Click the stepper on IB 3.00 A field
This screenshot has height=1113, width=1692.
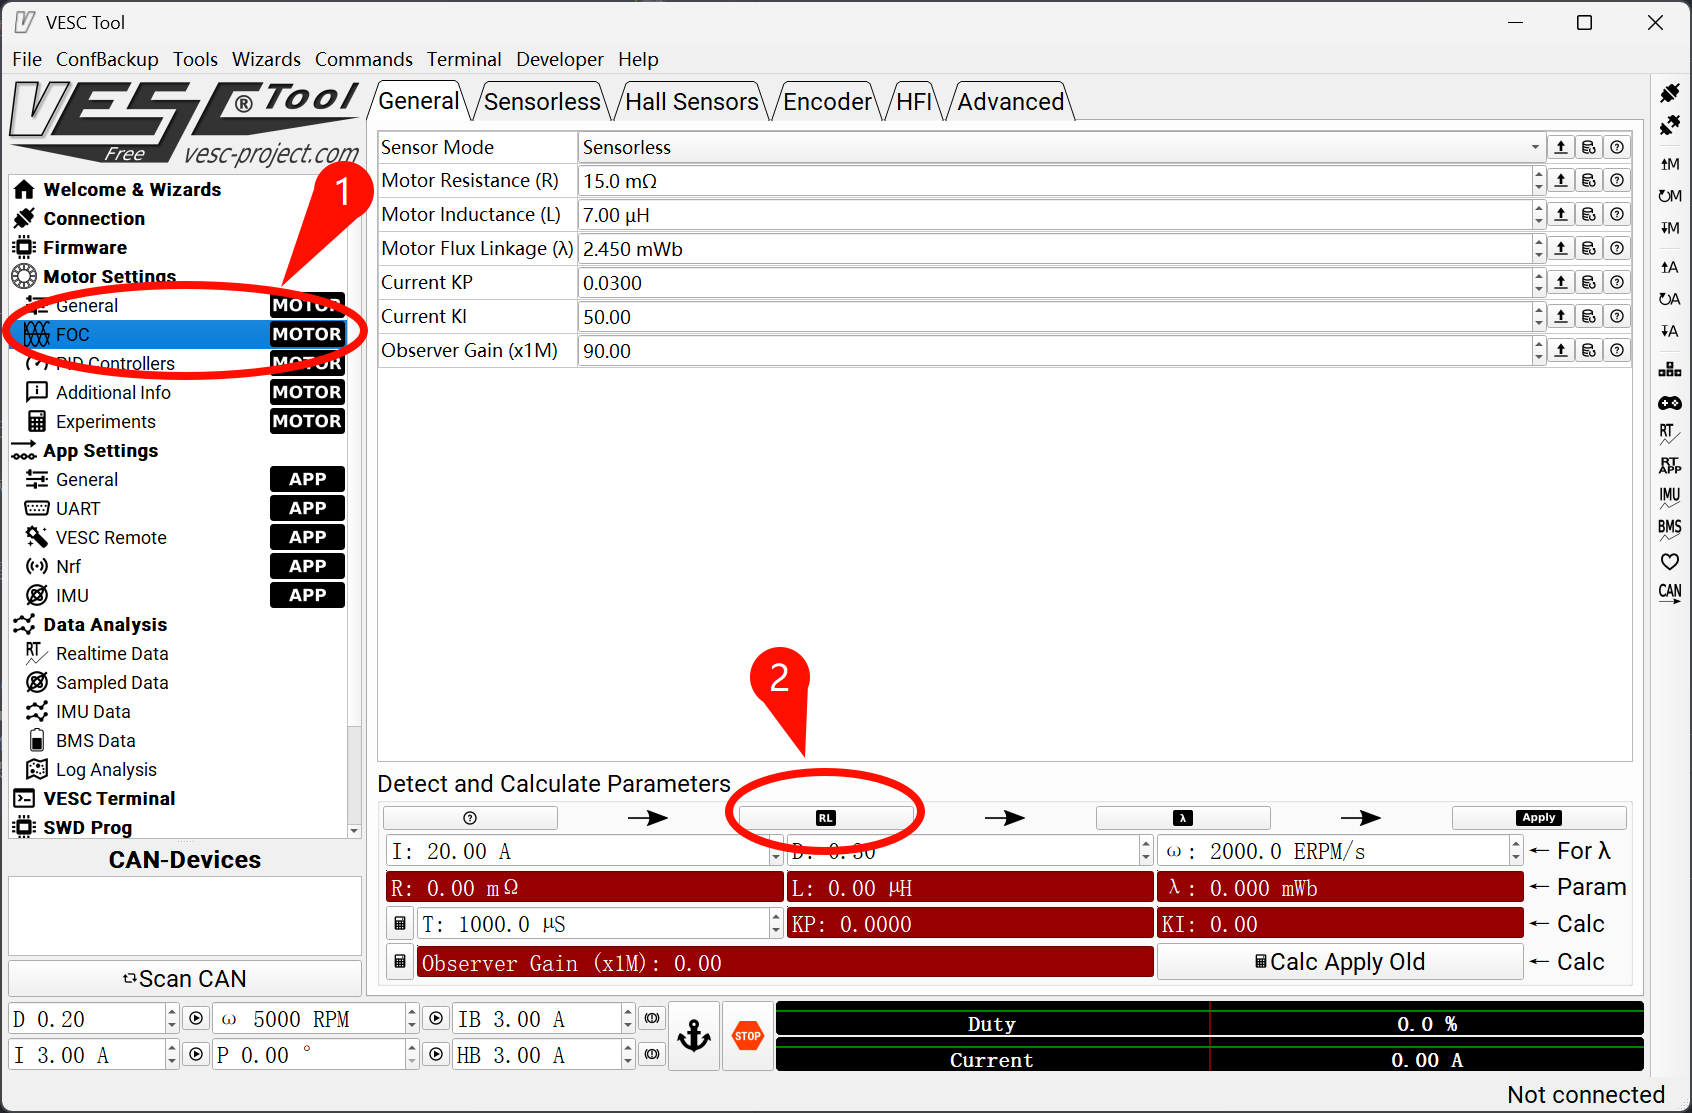coord(628,1019)
